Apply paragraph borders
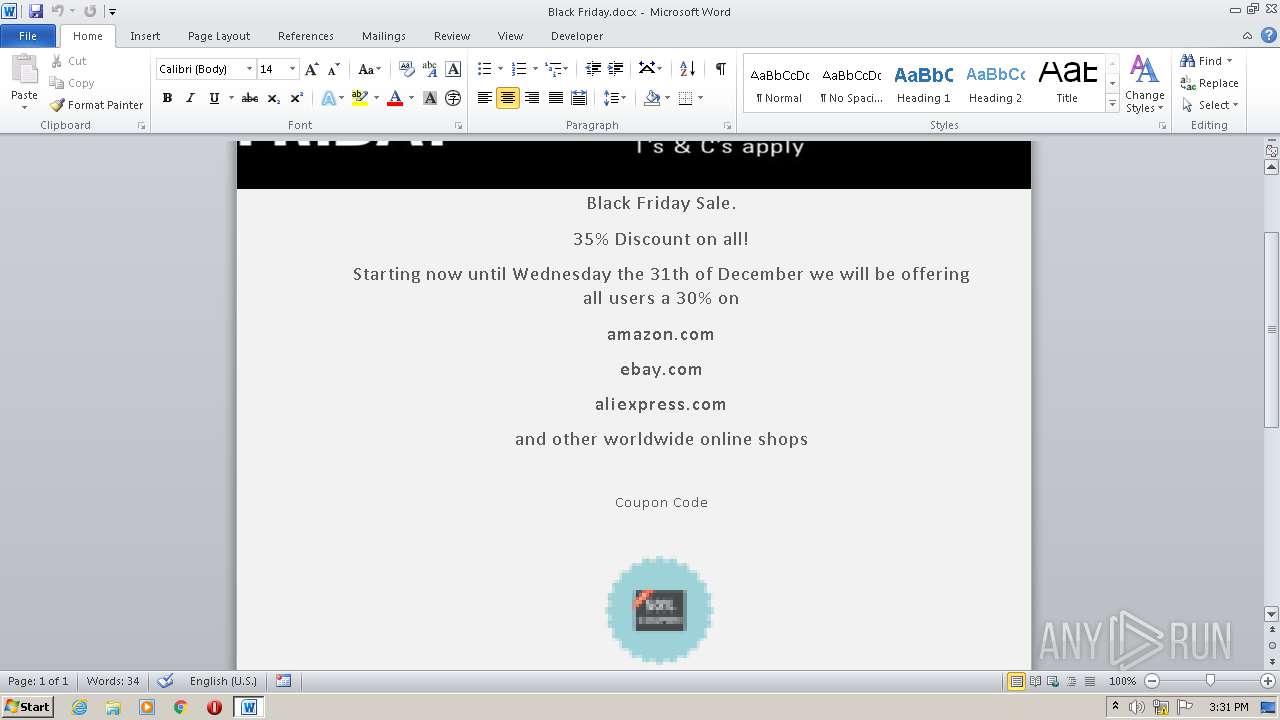This screenshot has width=1280, height=720. [x=685, y=98]
